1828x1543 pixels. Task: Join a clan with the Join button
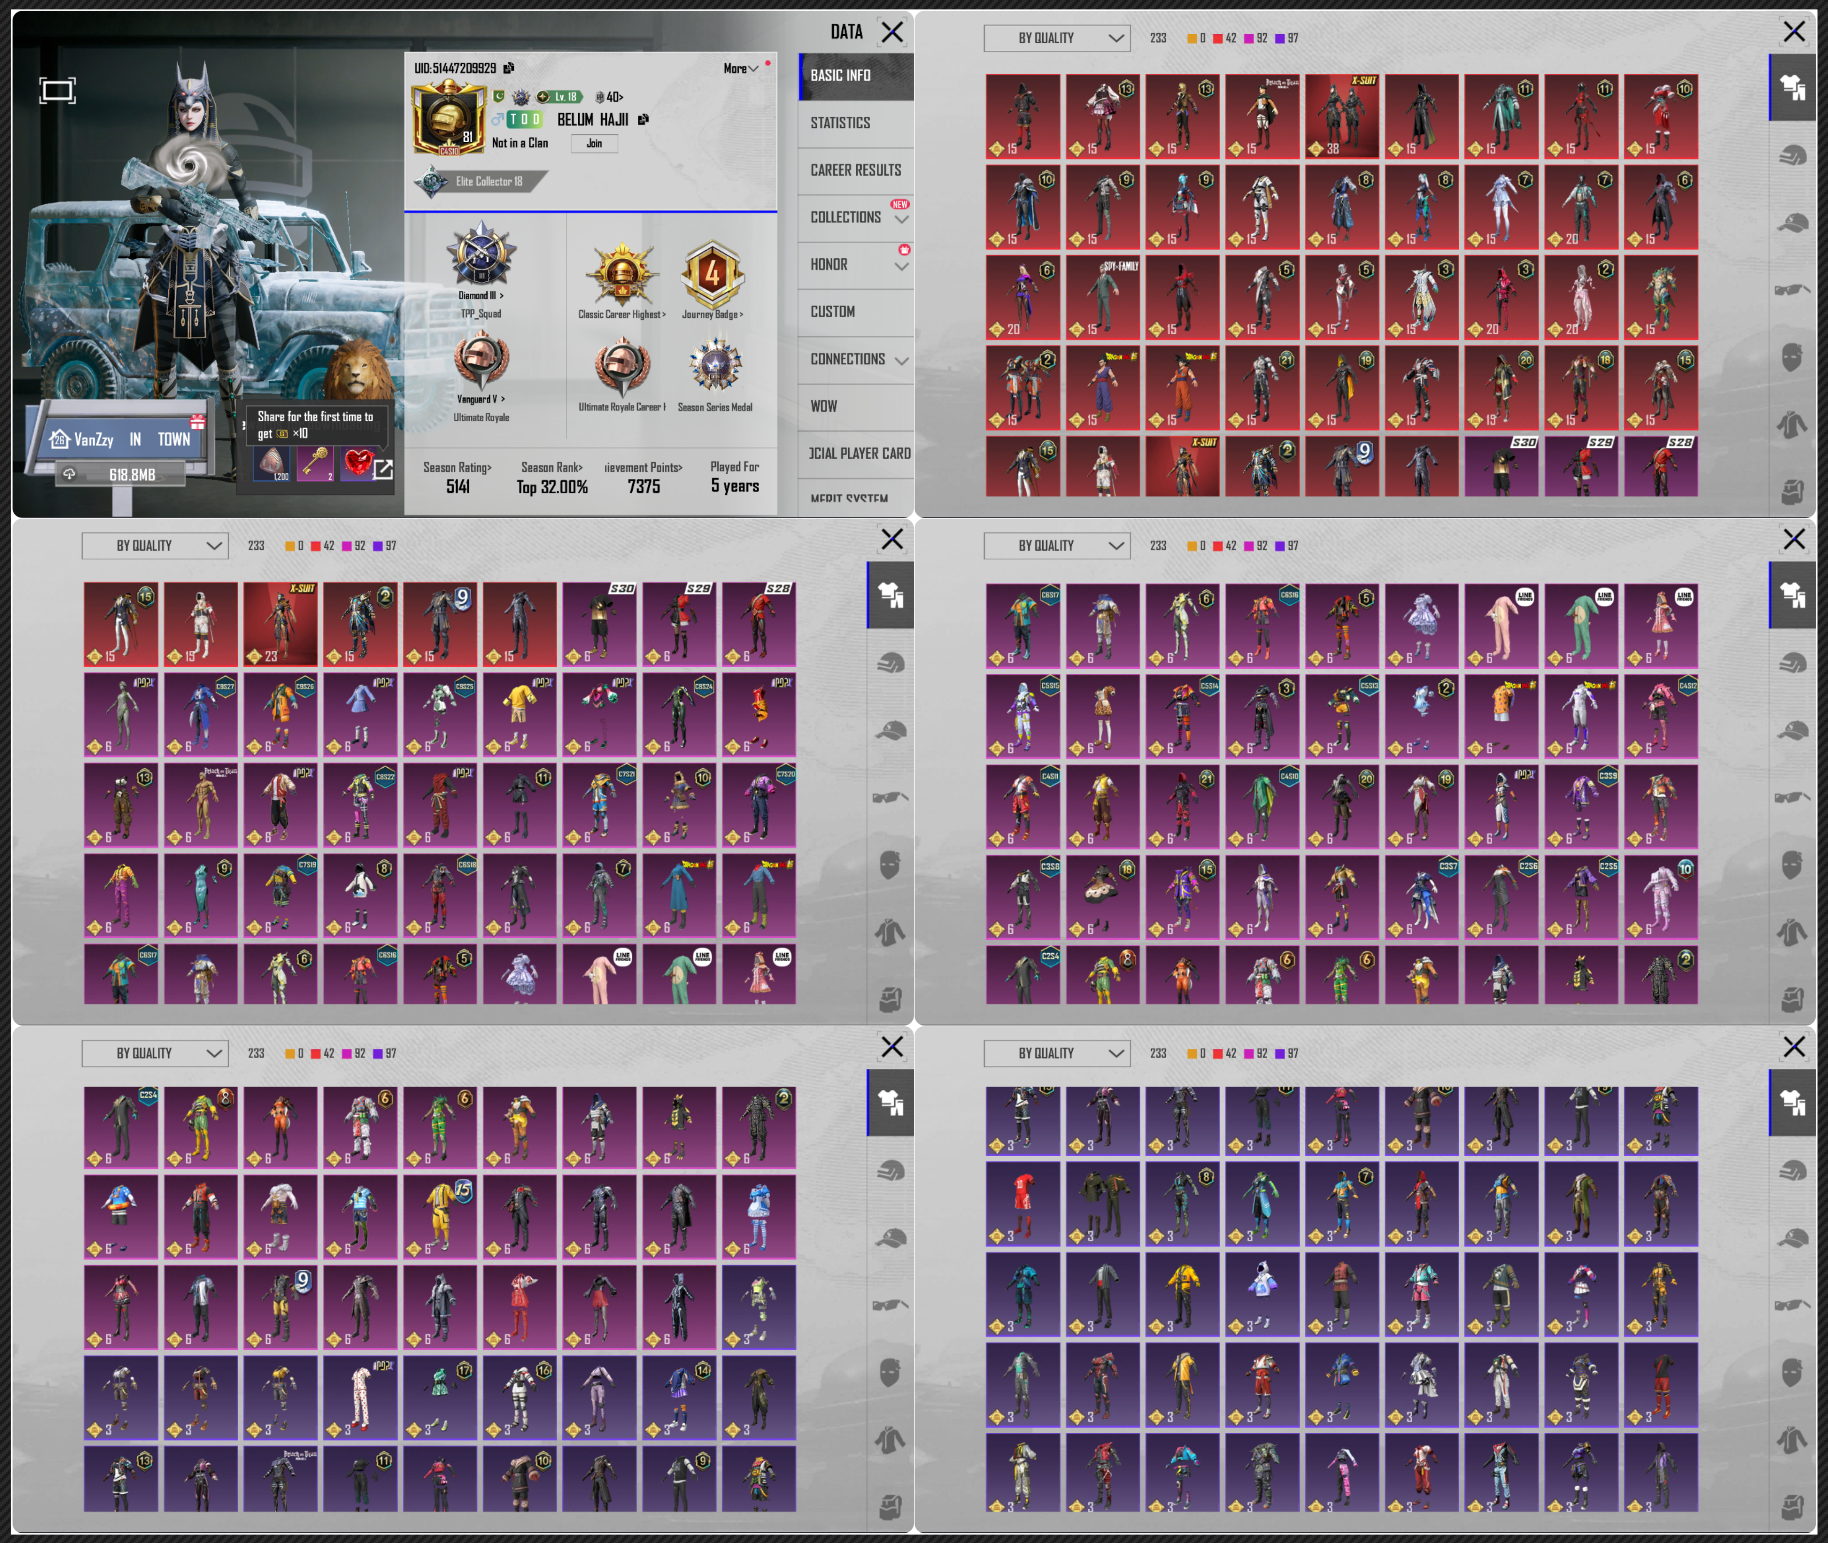point(594,143)
